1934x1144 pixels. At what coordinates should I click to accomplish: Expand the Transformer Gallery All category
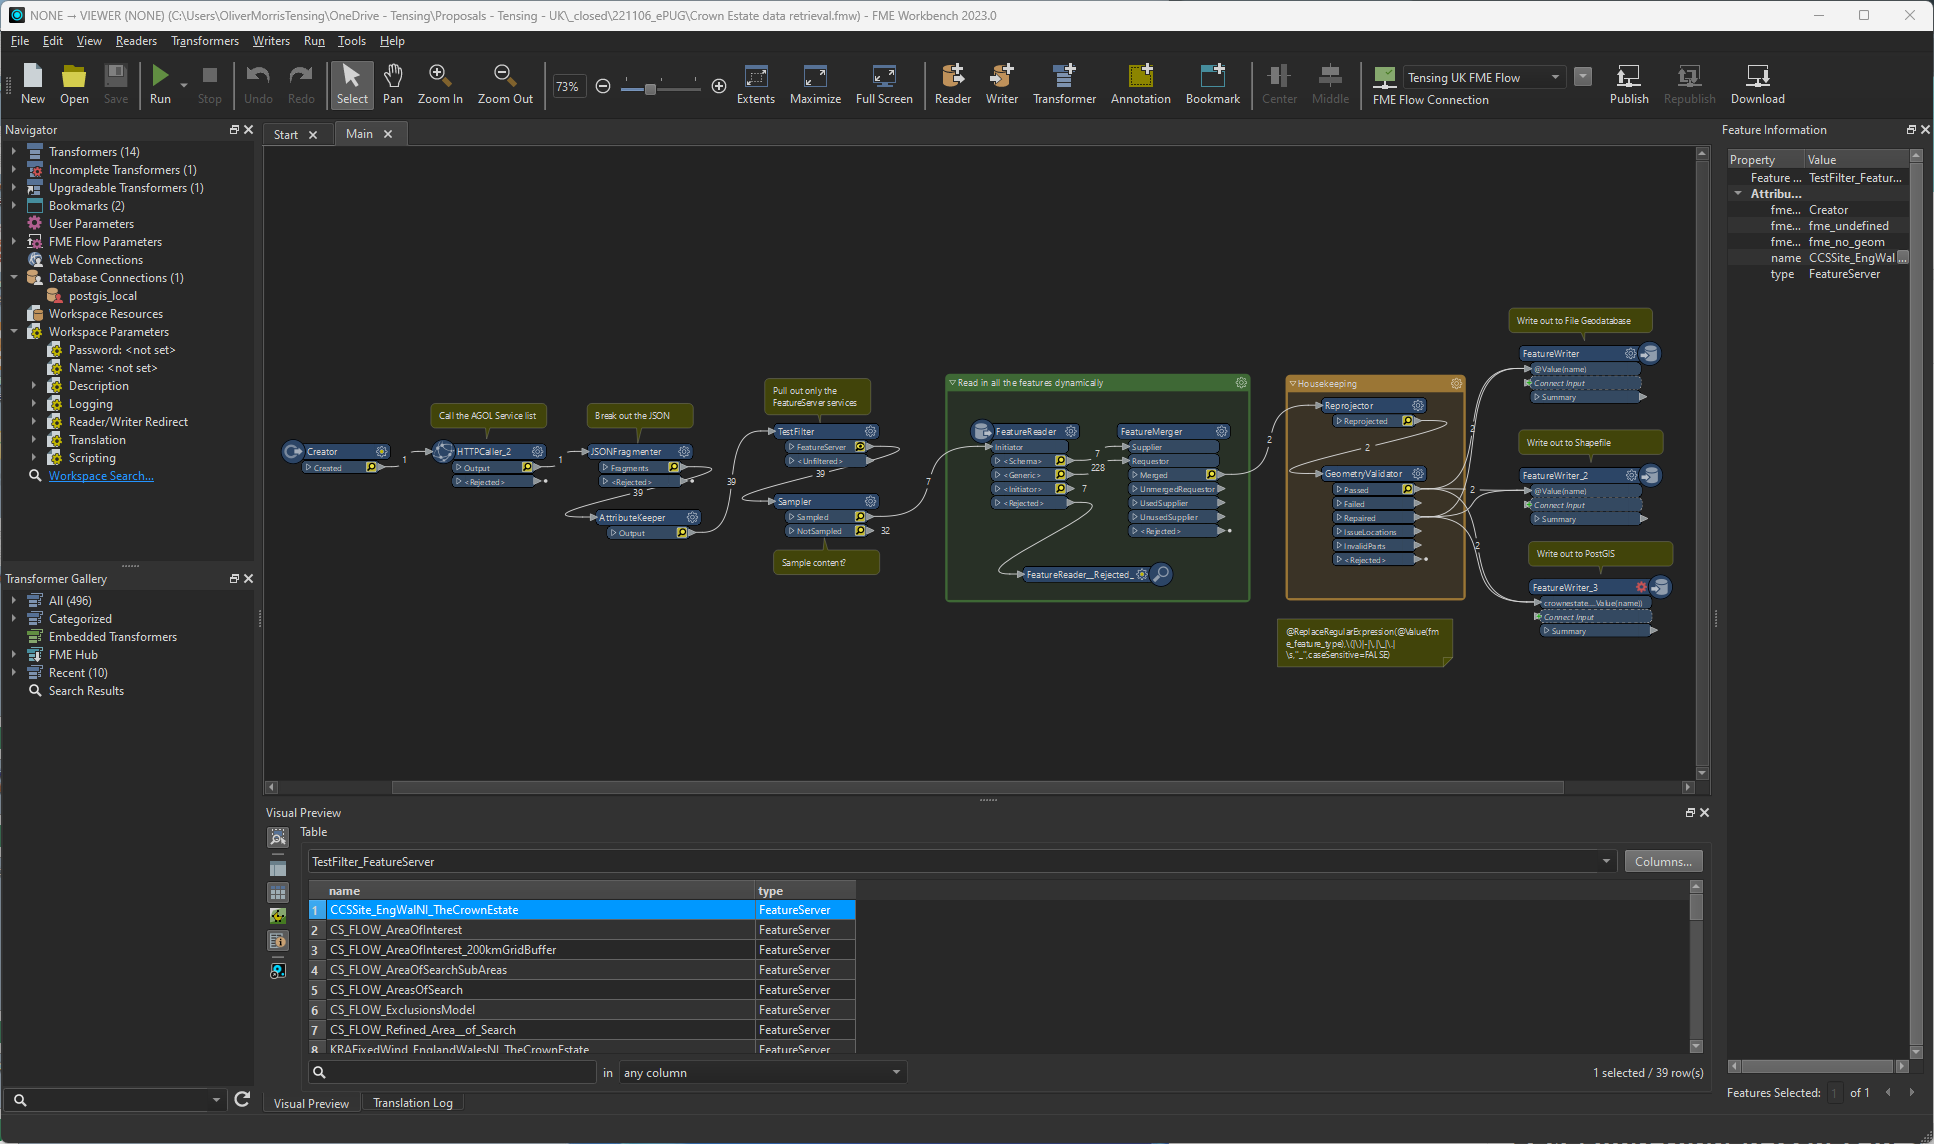14,601
